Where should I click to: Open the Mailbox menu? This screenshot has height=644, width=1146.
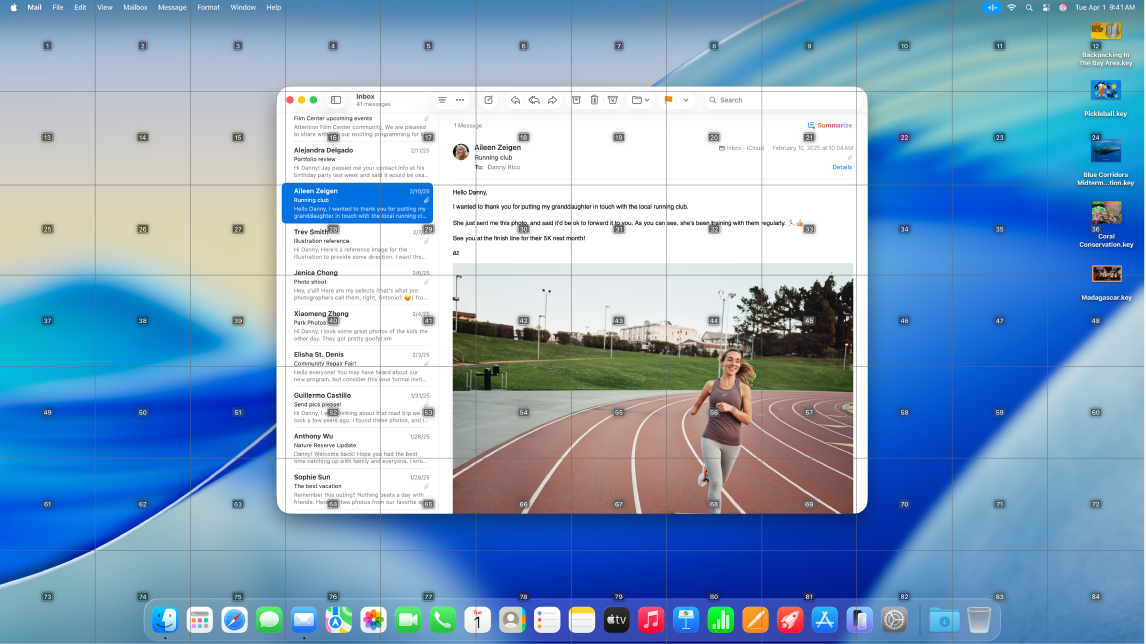point(134,7)
